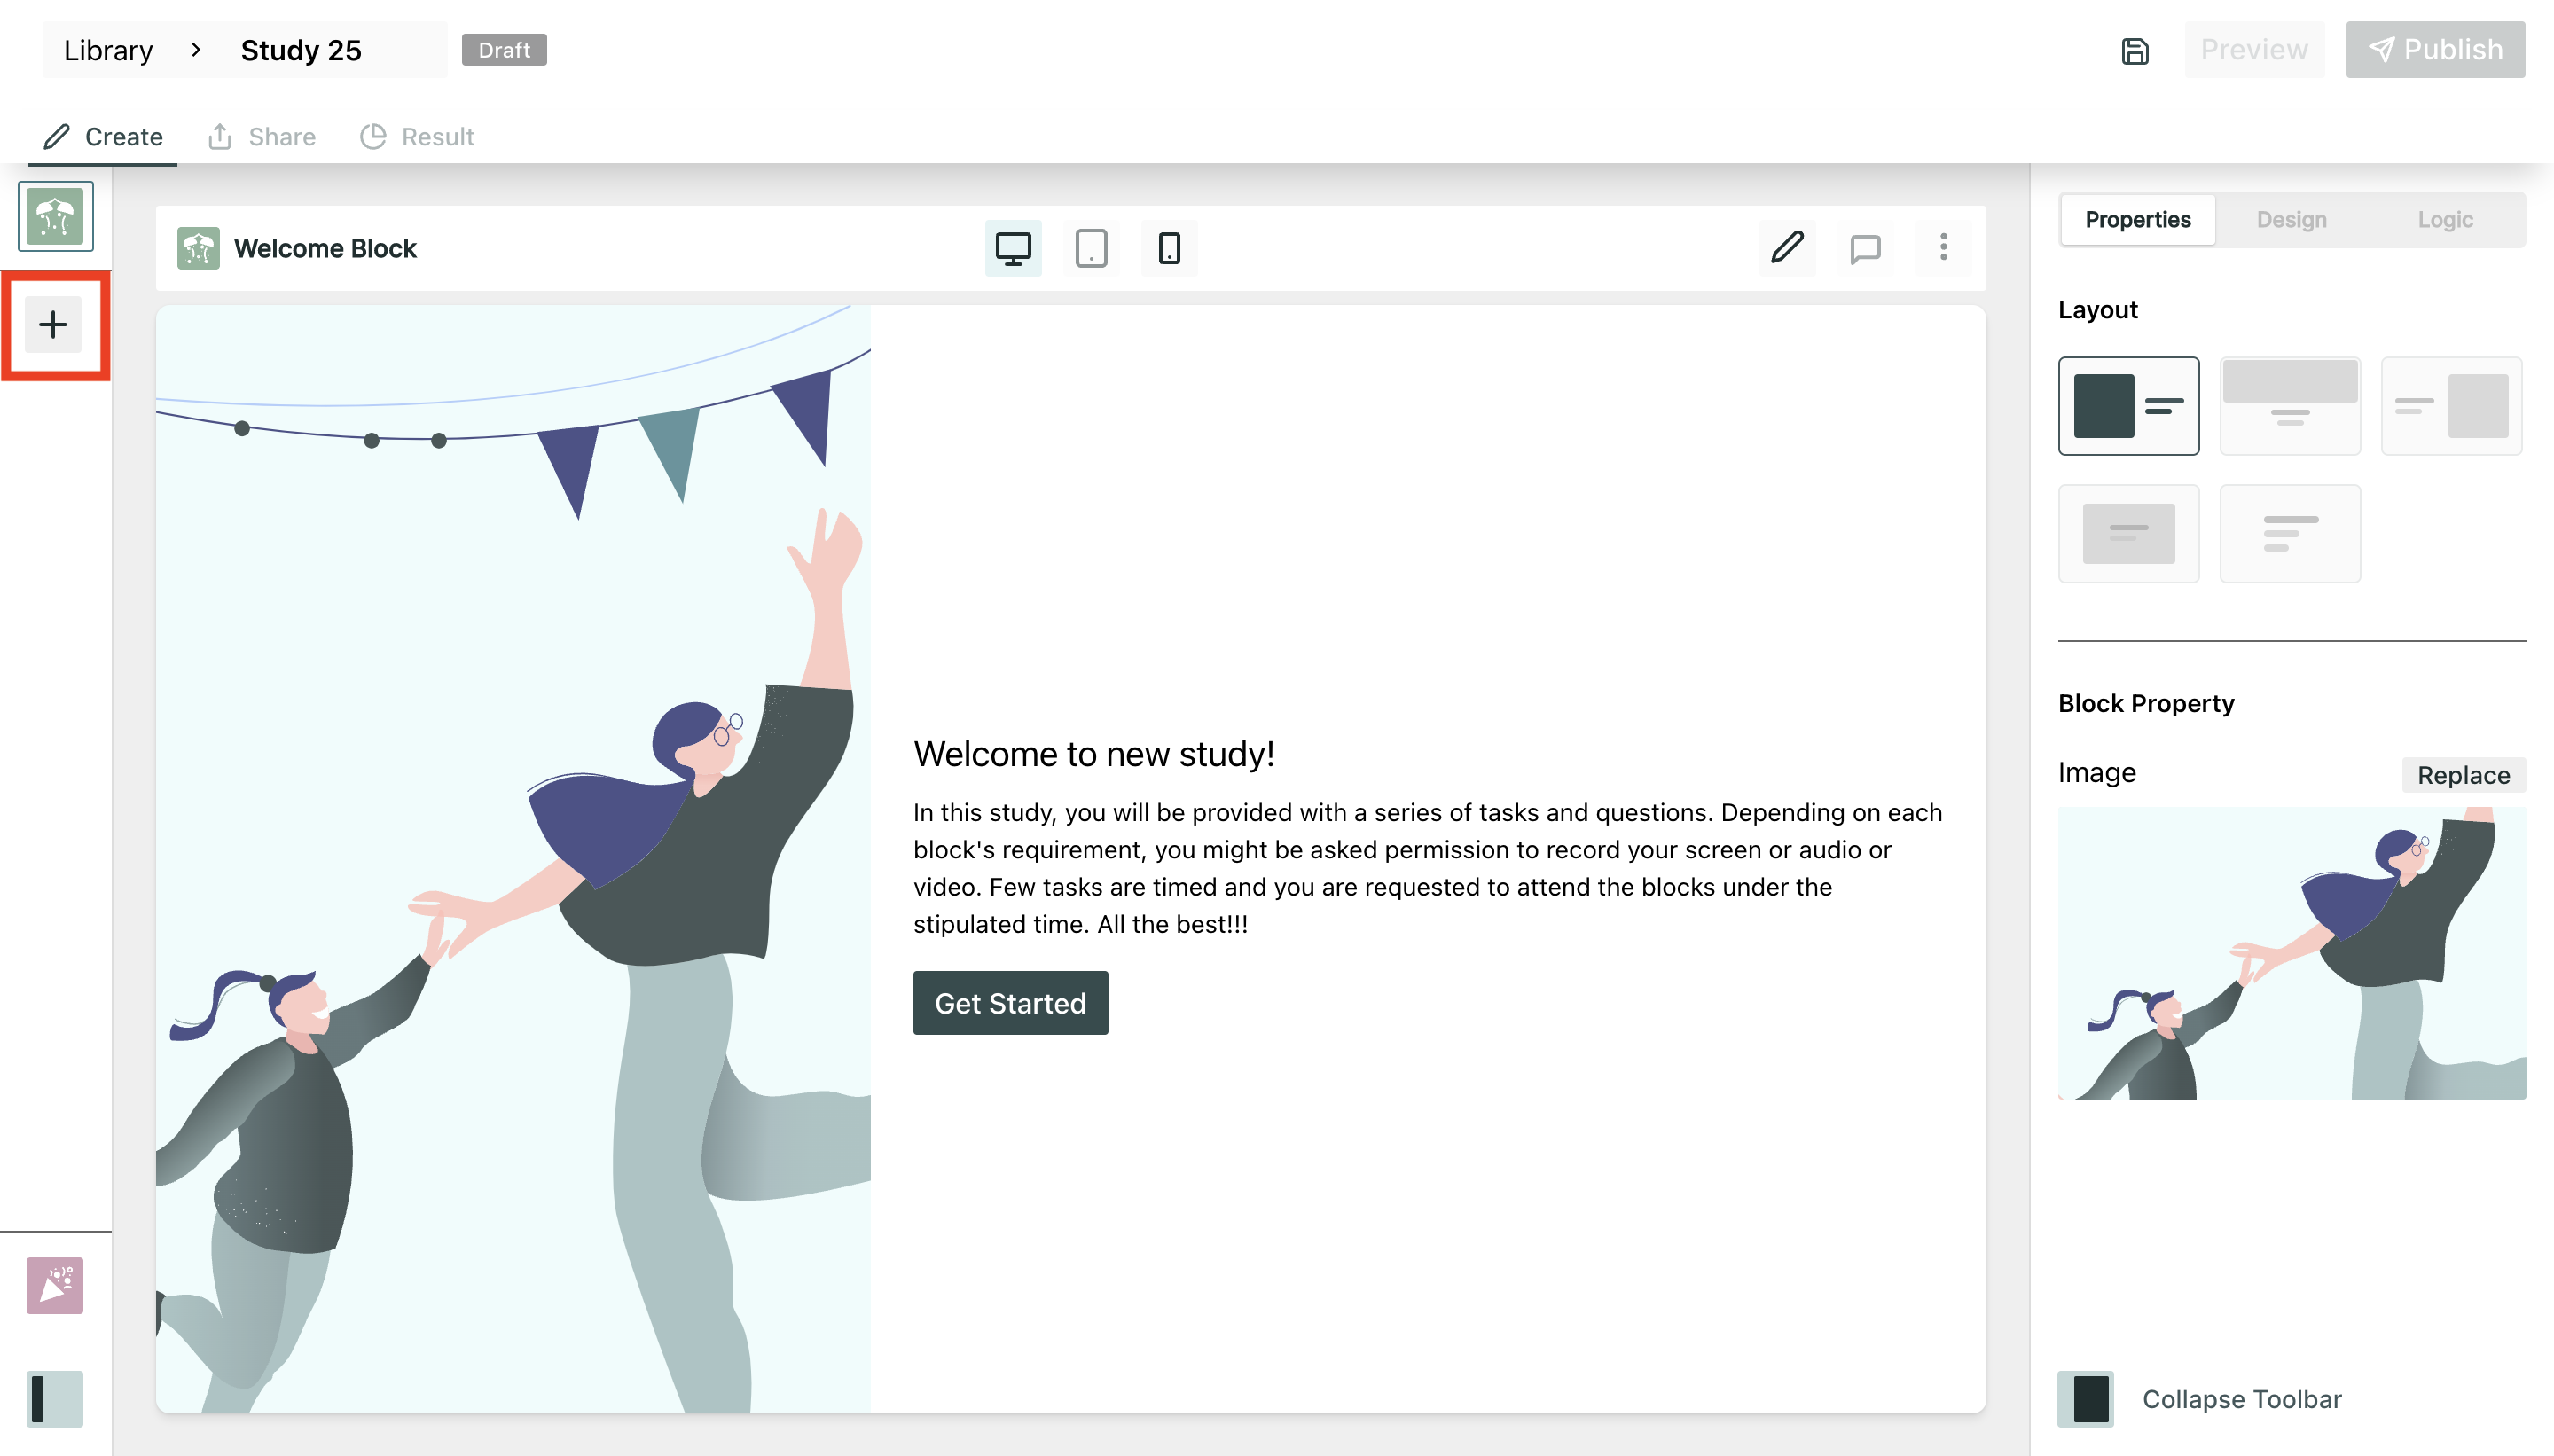Click the save disk icon
Image resolution: width=2554 pixels, height=1456 pixels.
pyautogui.click(x=2135, y=50)
